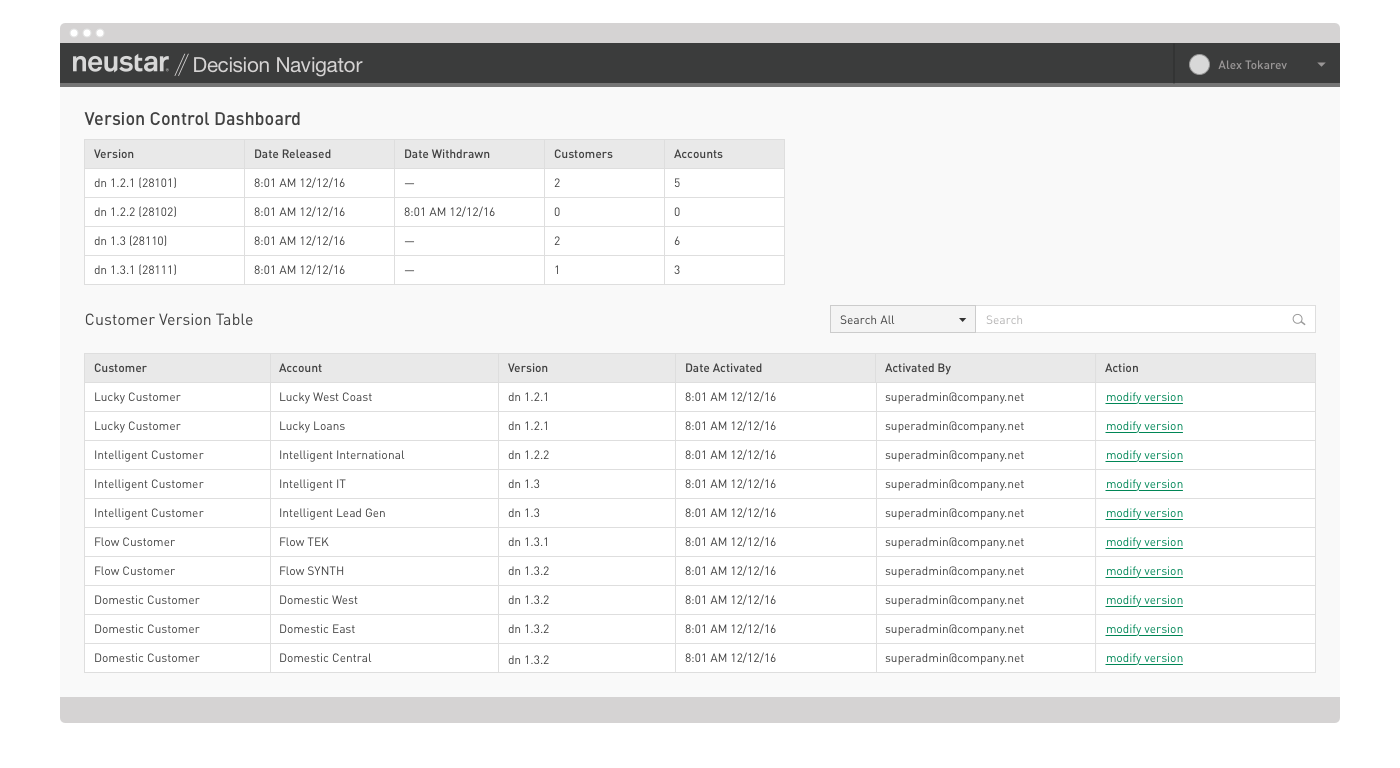Select the dn 1.3 (28110) version cell
Viewport: 1400px width, 768px height.
[x=164, y=241]
